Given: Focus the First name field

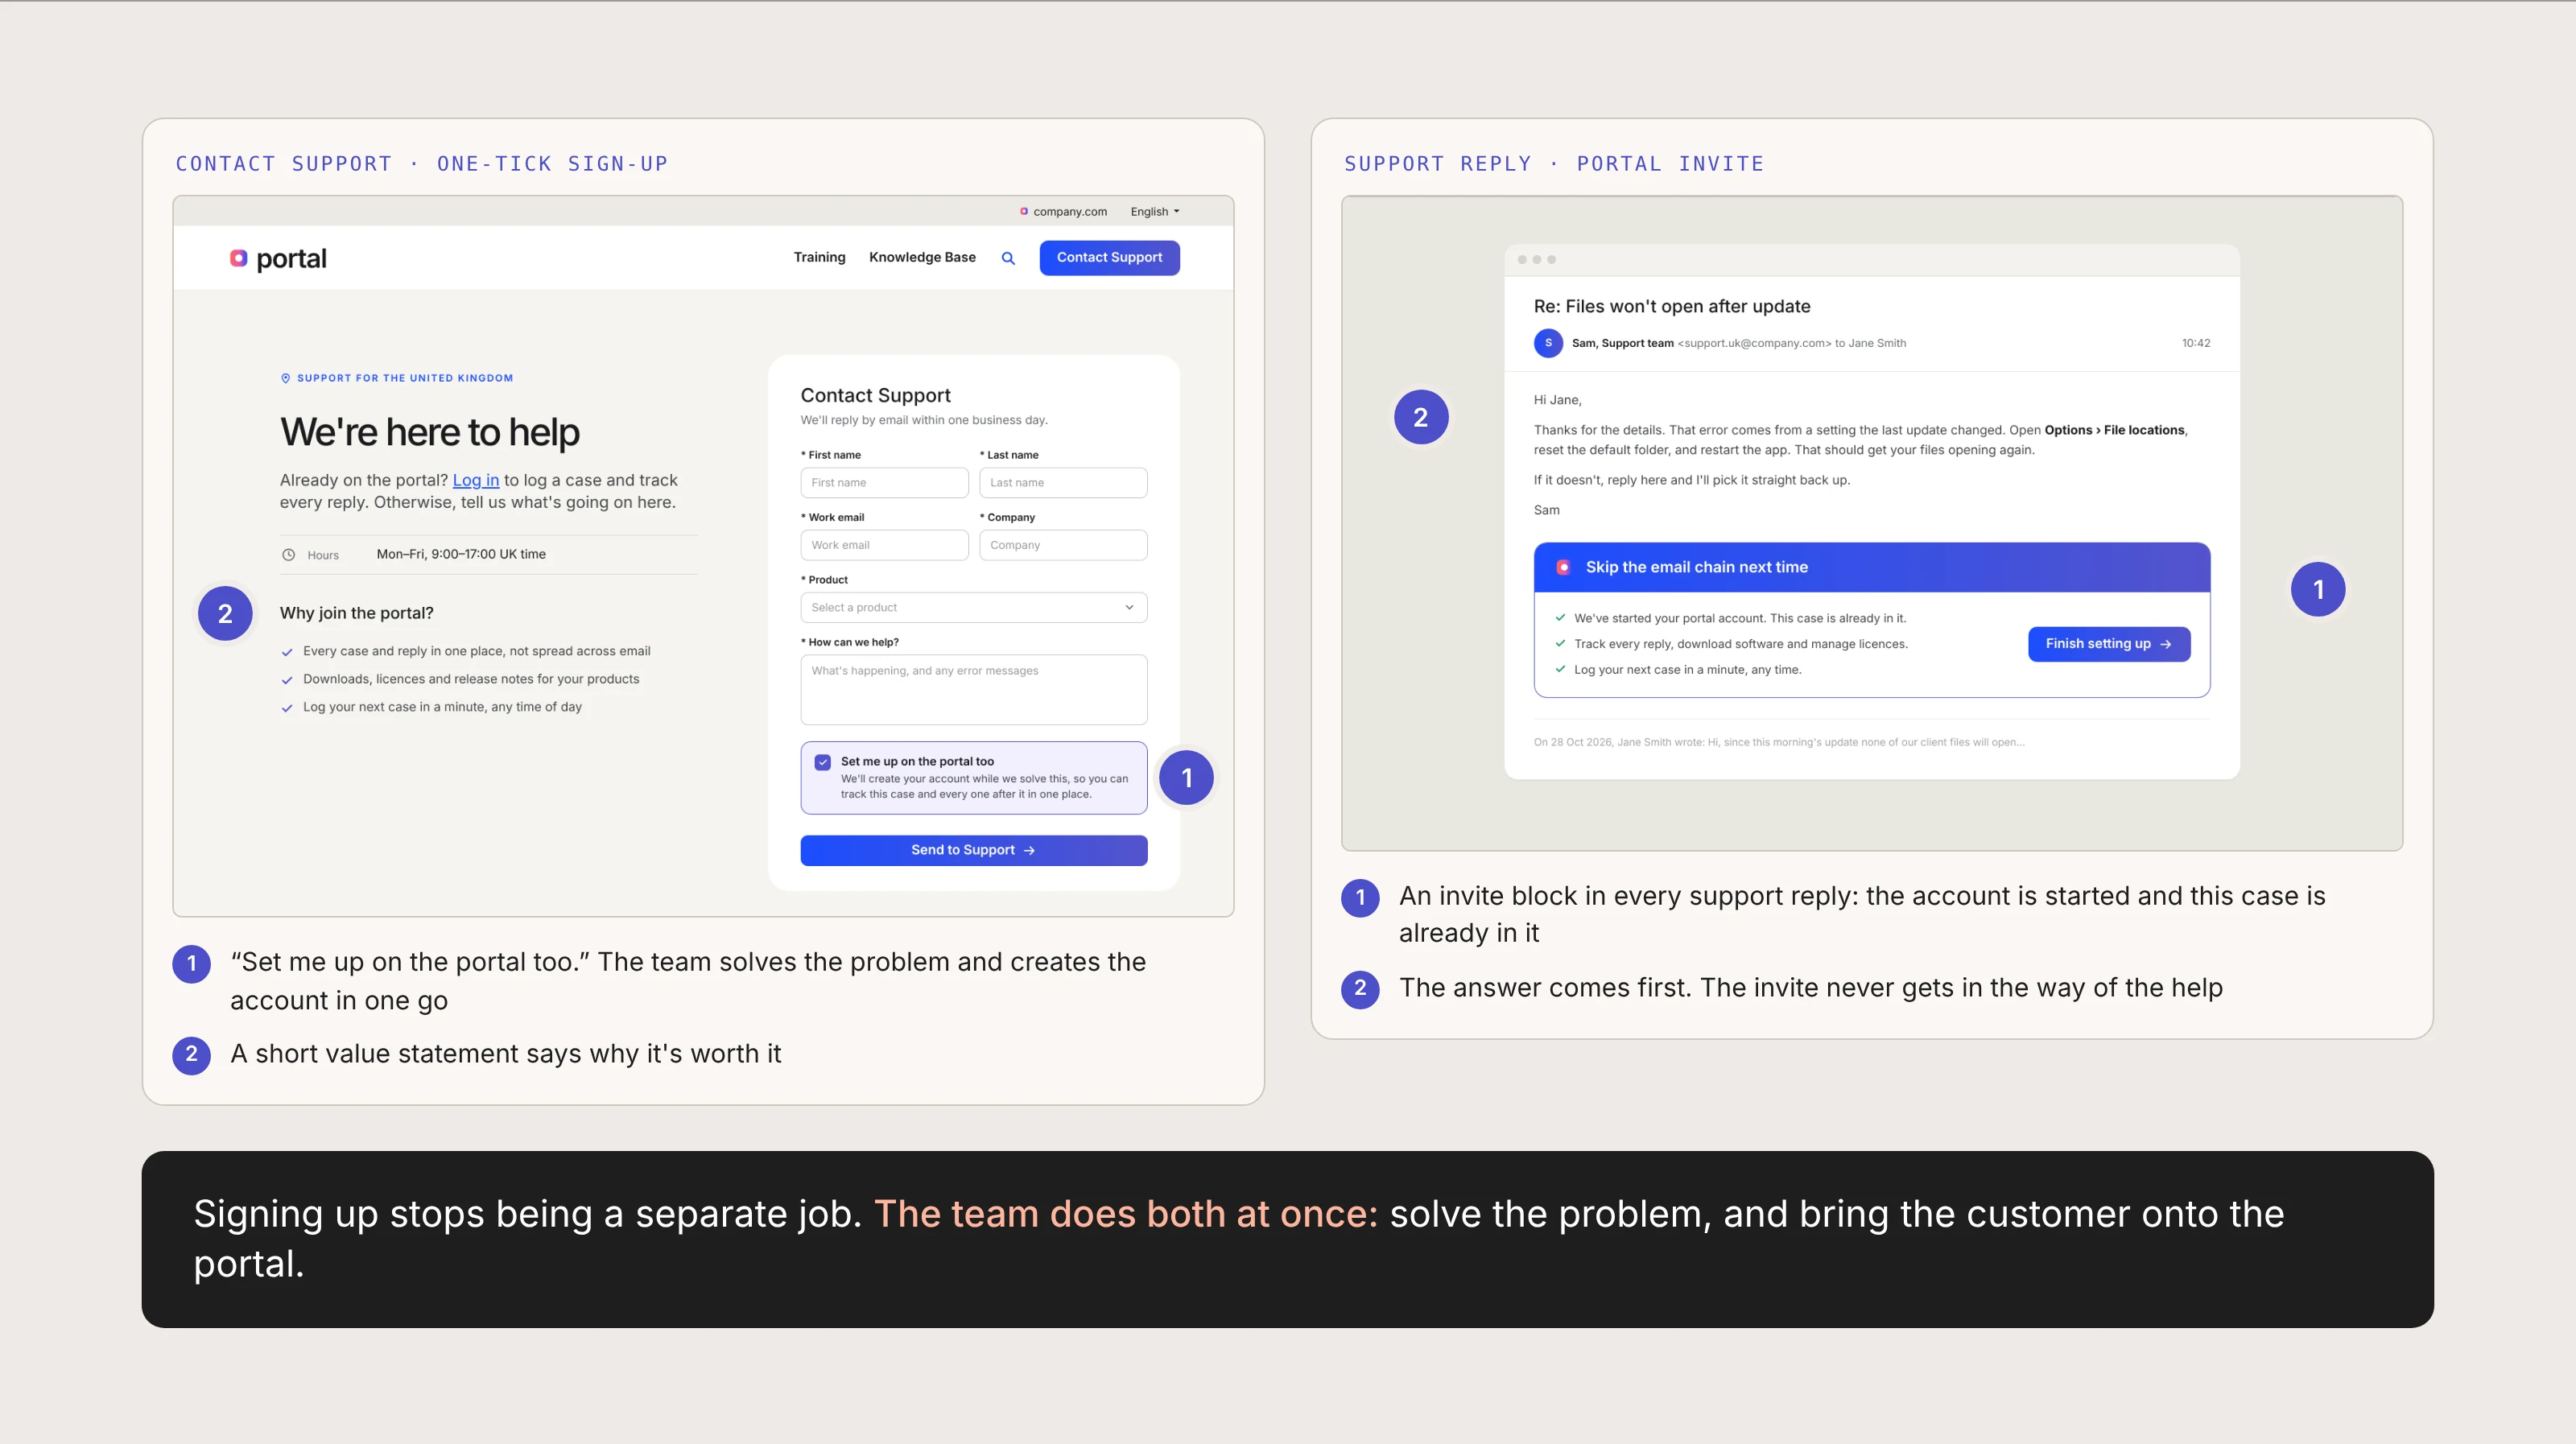Looking at the screenshot, I should coord(884,482).
